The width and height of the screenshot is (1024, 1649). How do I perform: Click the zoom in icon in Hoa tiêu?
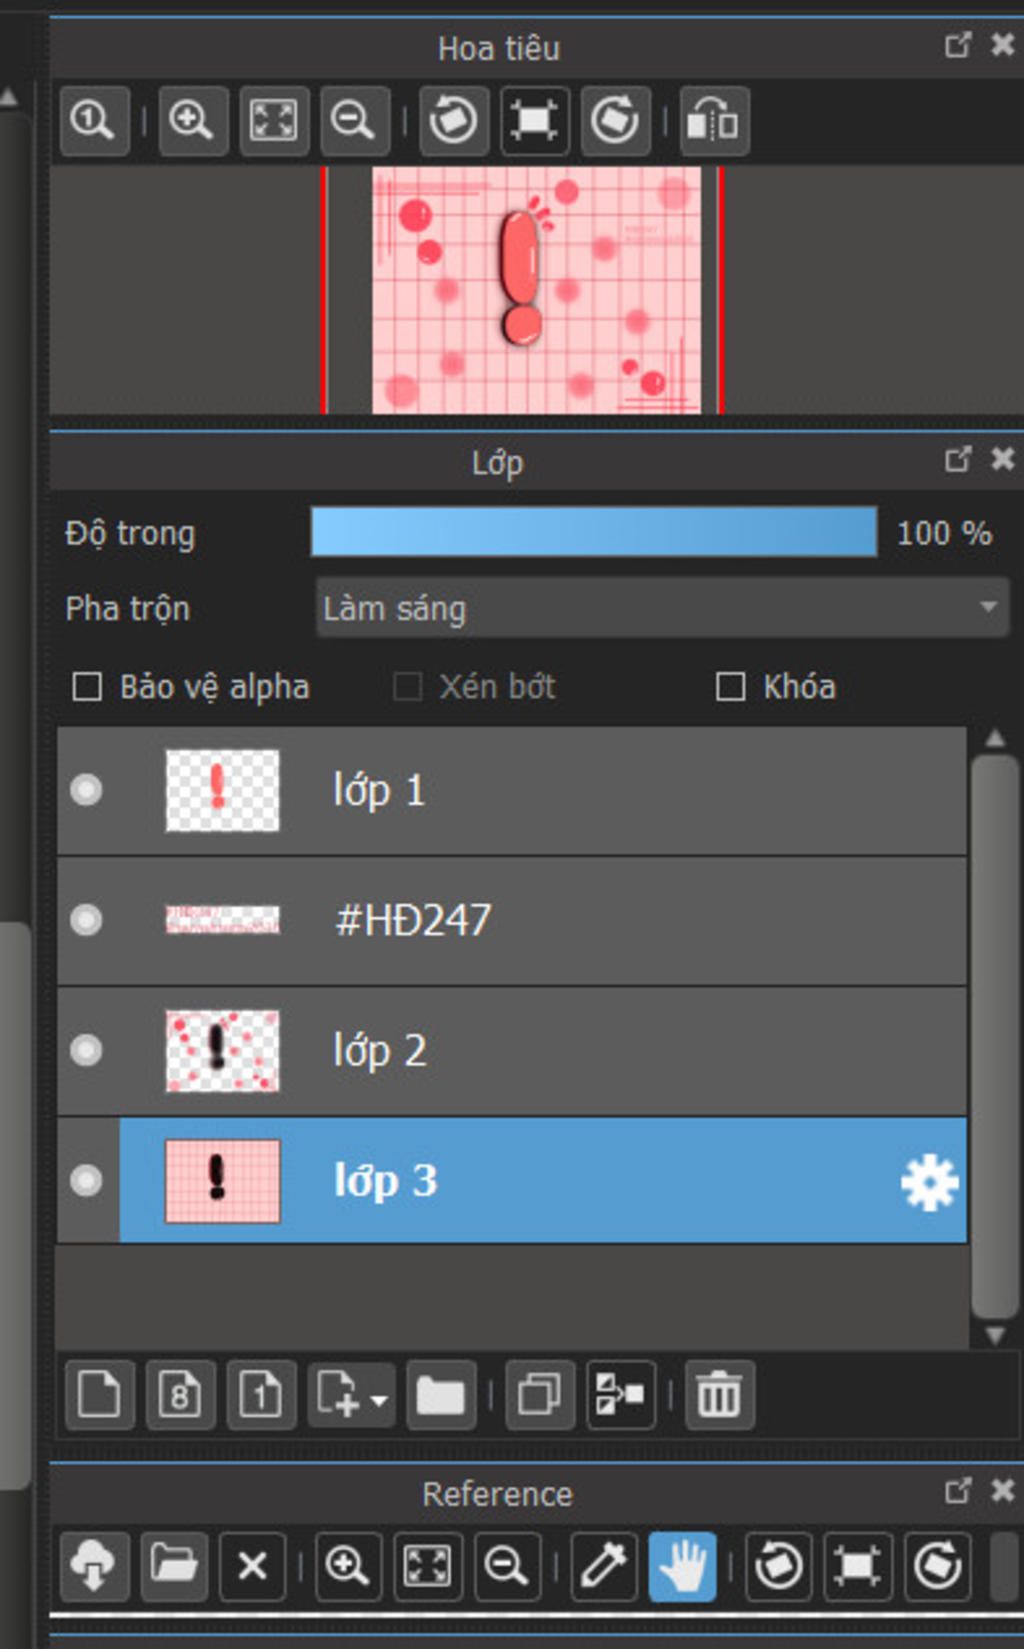point(191,121)
